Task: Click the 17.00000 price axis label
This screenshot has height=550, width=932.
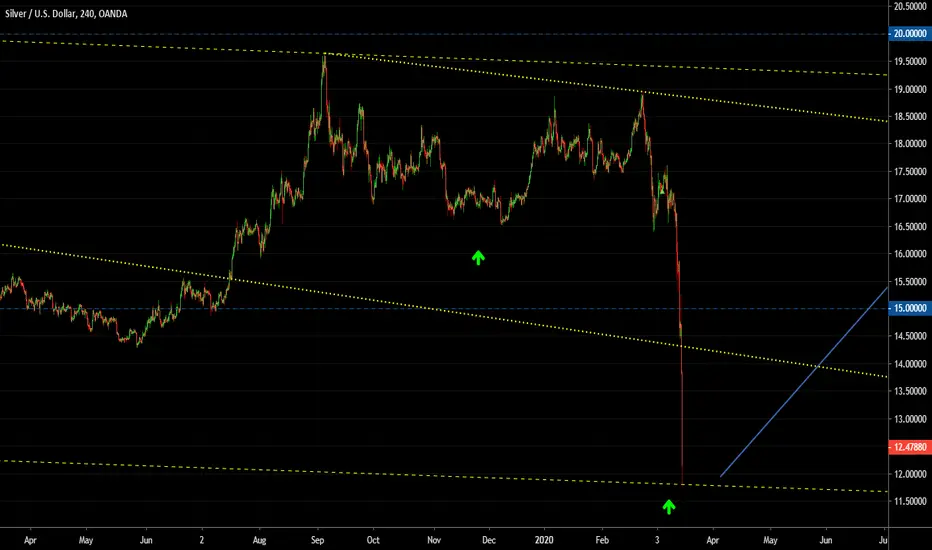Action: point(910,199)
